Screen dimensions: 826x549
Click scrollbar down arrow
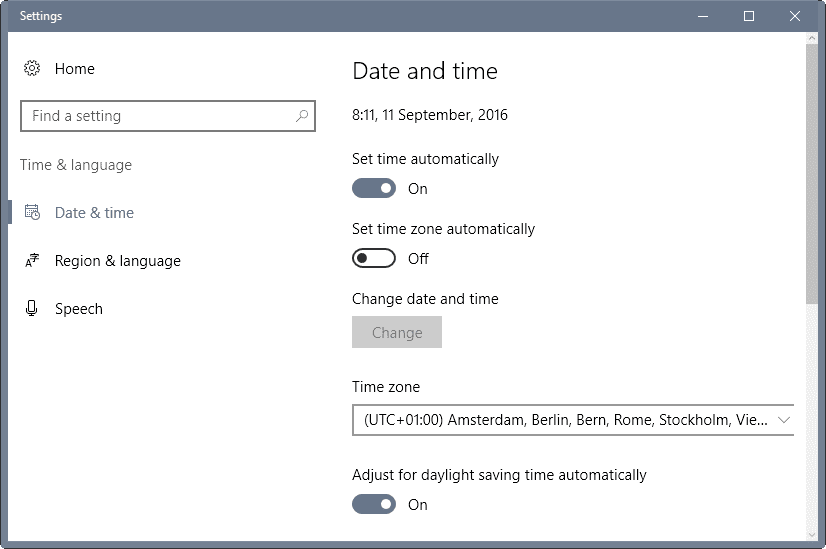click(811, 535)
